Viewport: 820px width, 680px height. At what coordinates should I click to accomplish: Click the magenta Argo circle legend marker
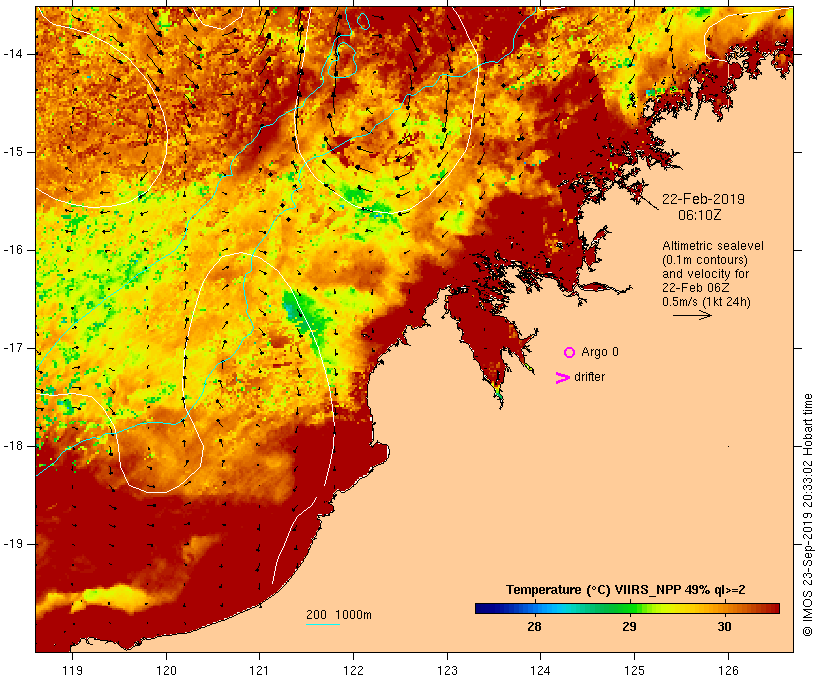point(570,353)
